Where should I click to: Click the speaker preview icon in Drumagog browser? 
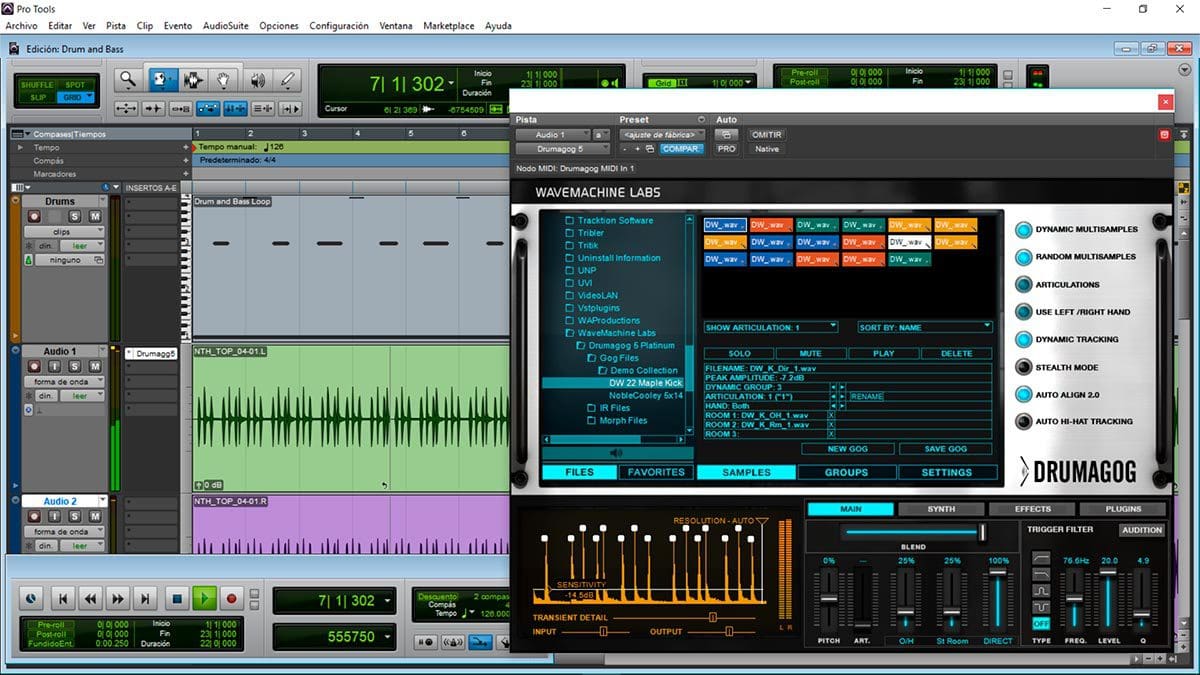pyautogui.click(x=616, y=452)
